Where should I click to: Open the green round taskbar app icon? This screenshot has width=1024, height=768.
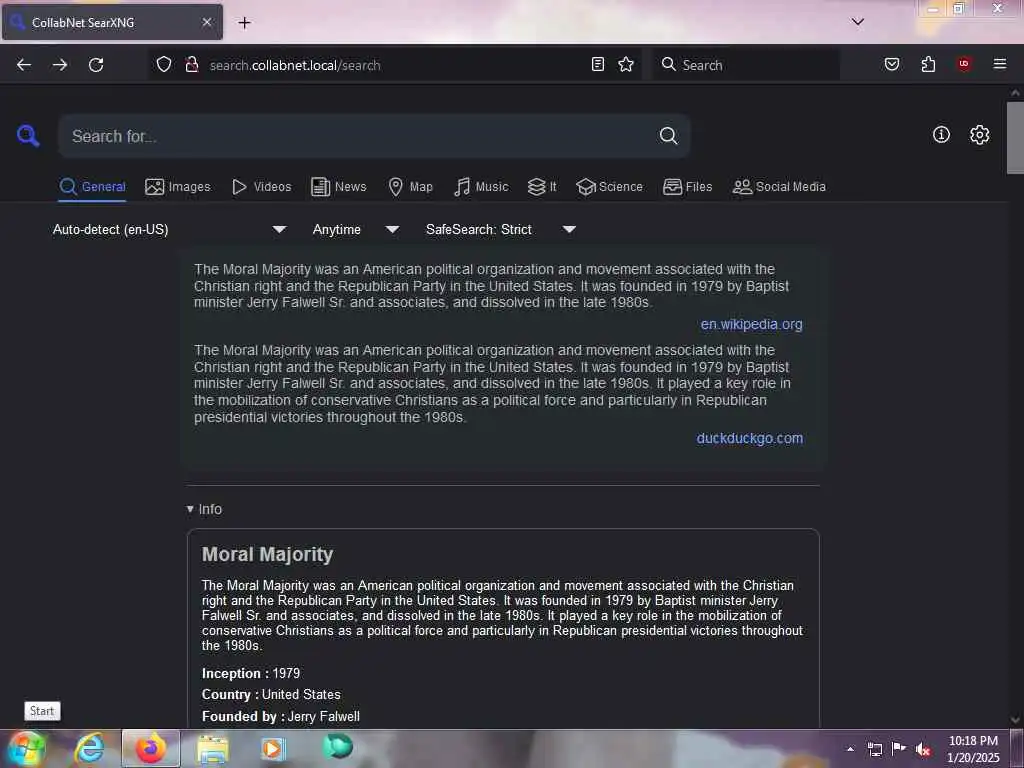338,746
